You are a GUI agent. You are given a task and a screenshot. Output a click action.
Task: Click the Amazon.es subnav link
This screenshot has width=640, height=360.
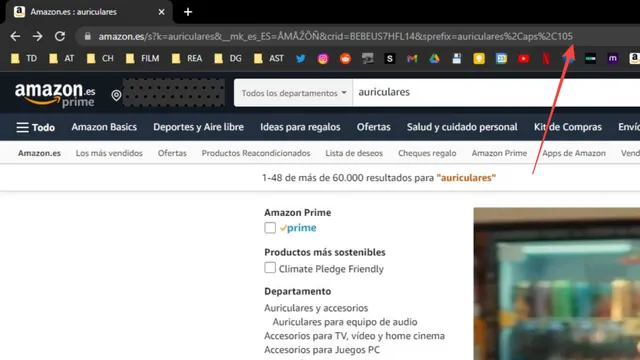39,153
